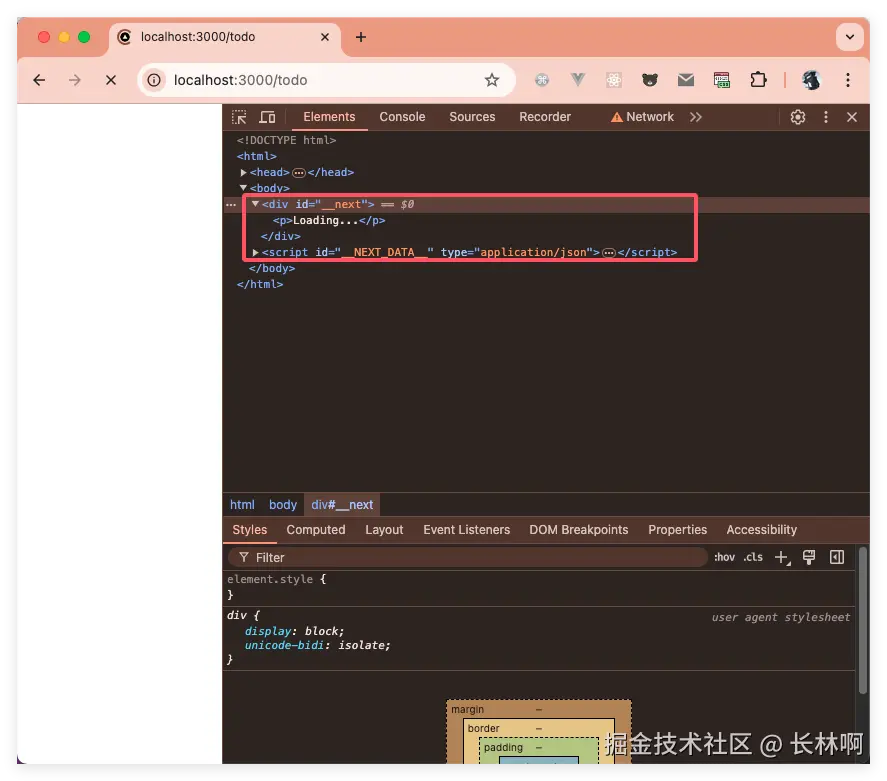Toggle rendering emulations paintbrush icon
The height and width of the screenshot is (781, 887).
[809, 558]
